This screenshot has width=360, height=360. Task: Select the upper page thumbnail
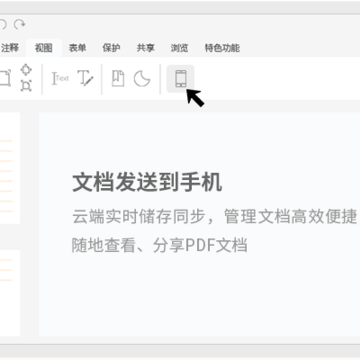point(10,168)
